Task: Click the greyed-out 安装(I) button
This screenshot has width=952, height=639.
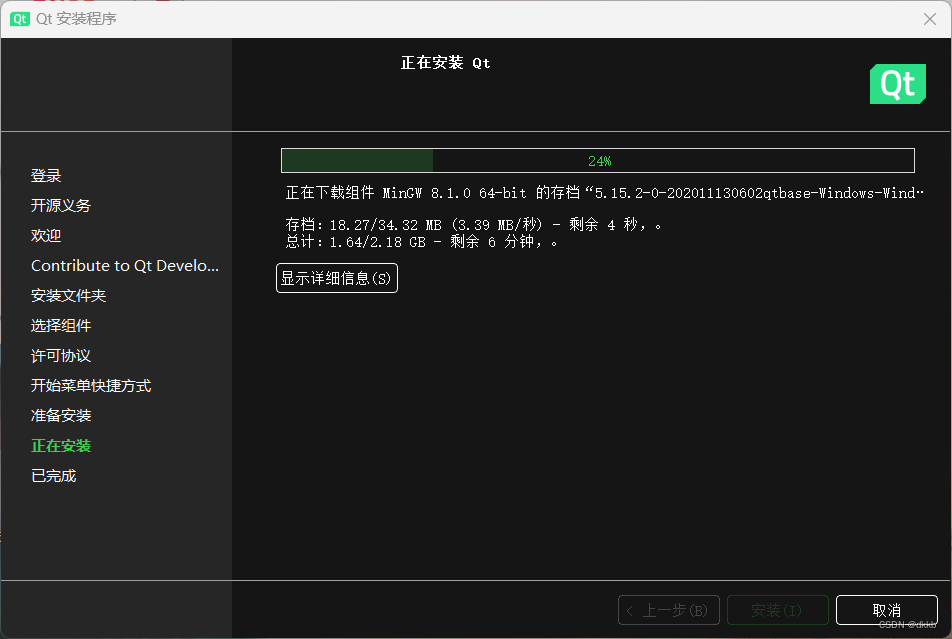Action: (778, 610)
